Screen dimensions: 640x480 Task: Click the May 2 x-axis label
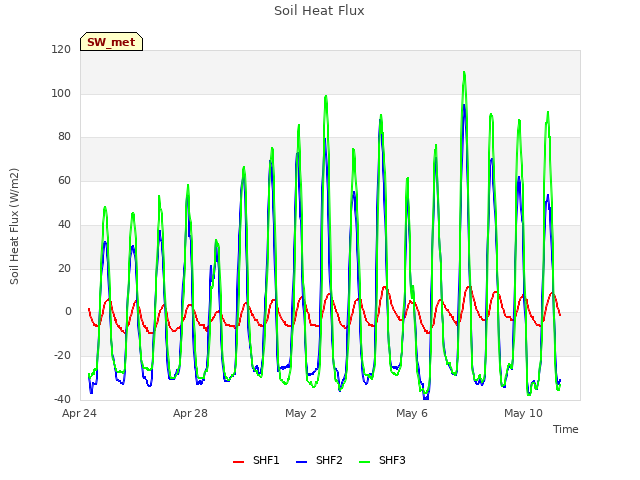pos(301,413)
